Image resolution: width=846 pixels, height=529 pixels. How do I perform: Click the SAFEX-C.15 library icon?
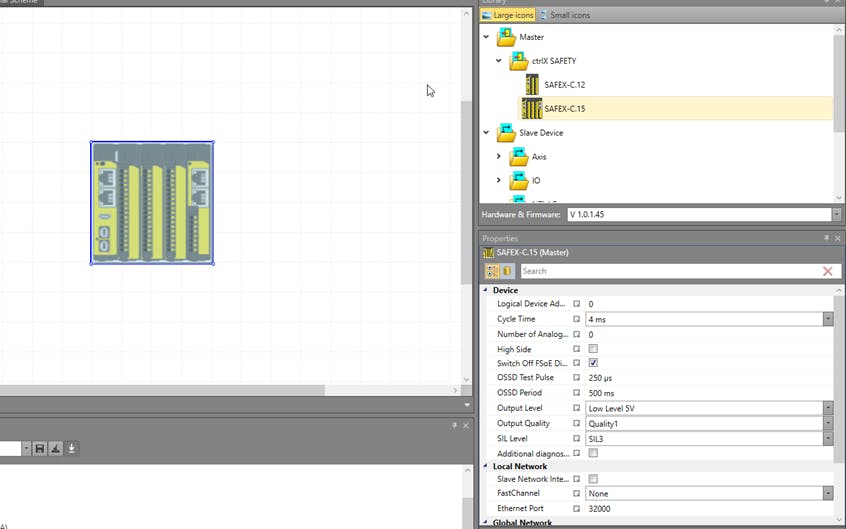530,108
